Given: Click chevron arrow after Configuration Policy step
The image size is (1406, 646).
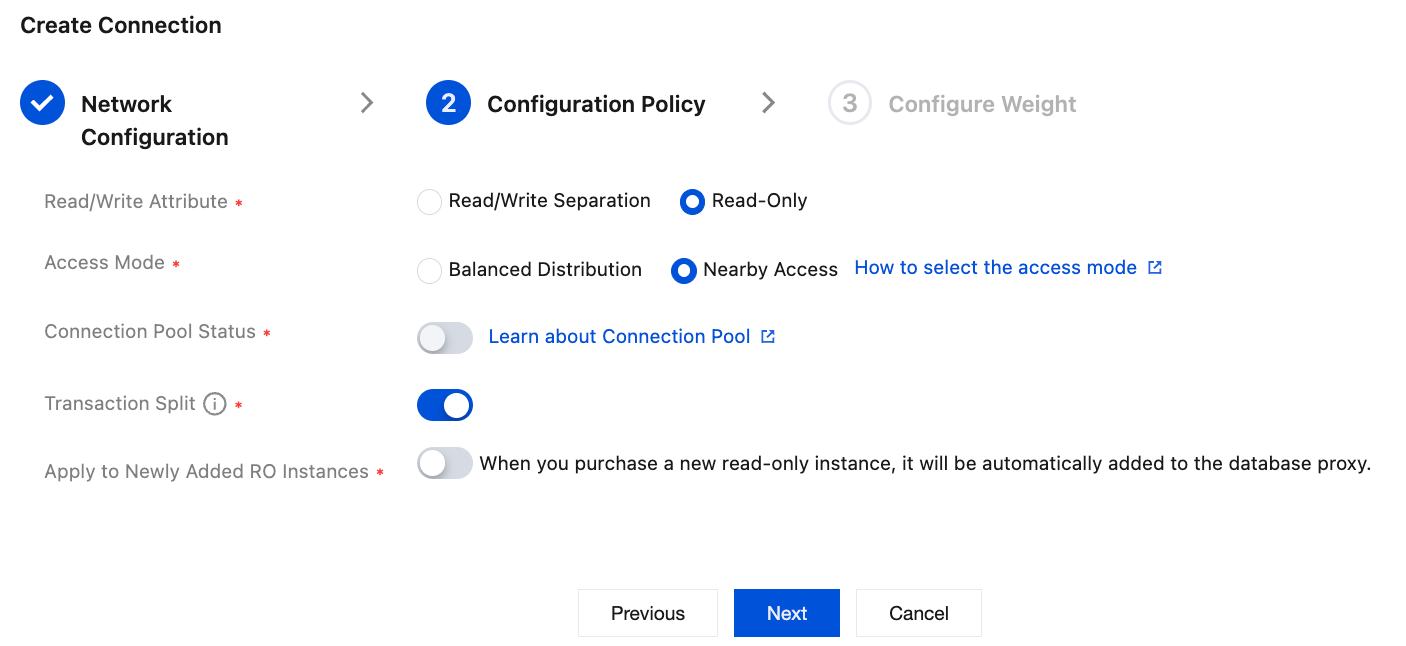Looking at the screenshot, I should 768,102.
